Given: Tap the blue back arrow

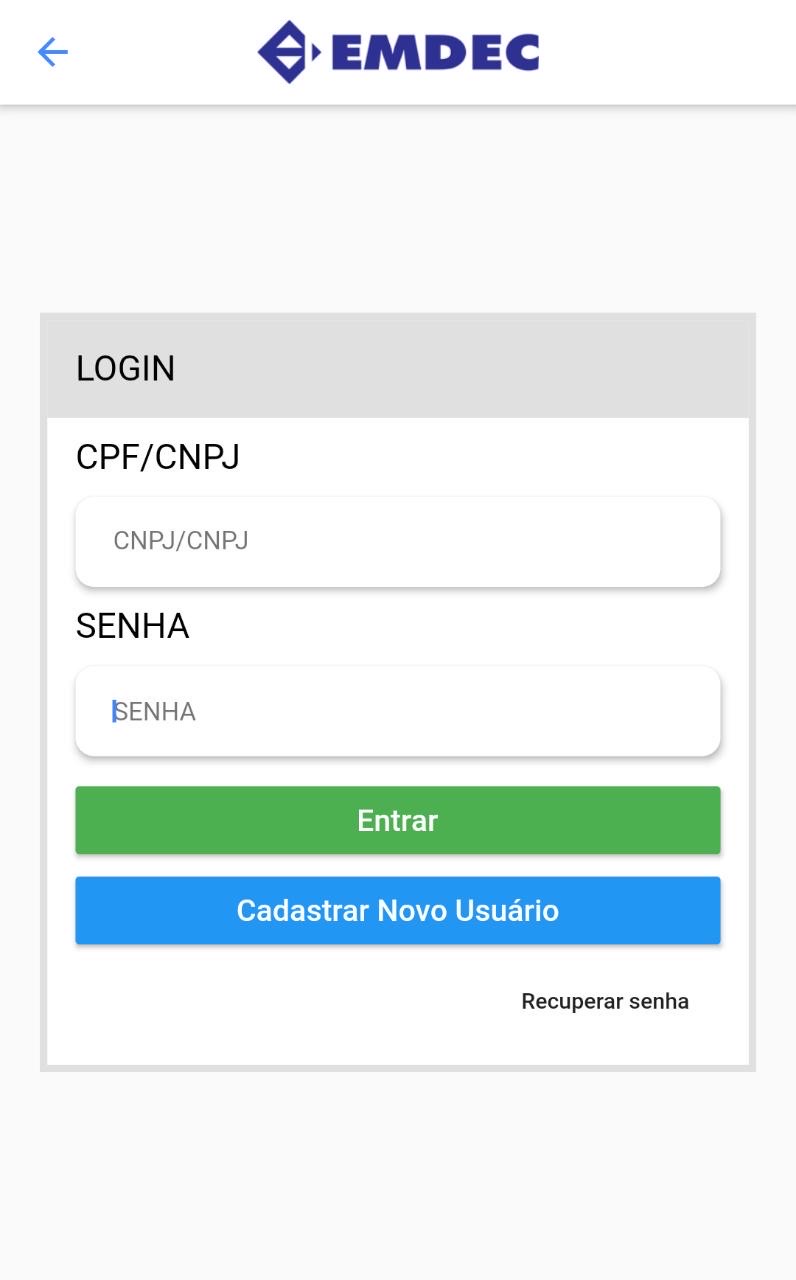Looking at the screenshot, I should point(52,52).
